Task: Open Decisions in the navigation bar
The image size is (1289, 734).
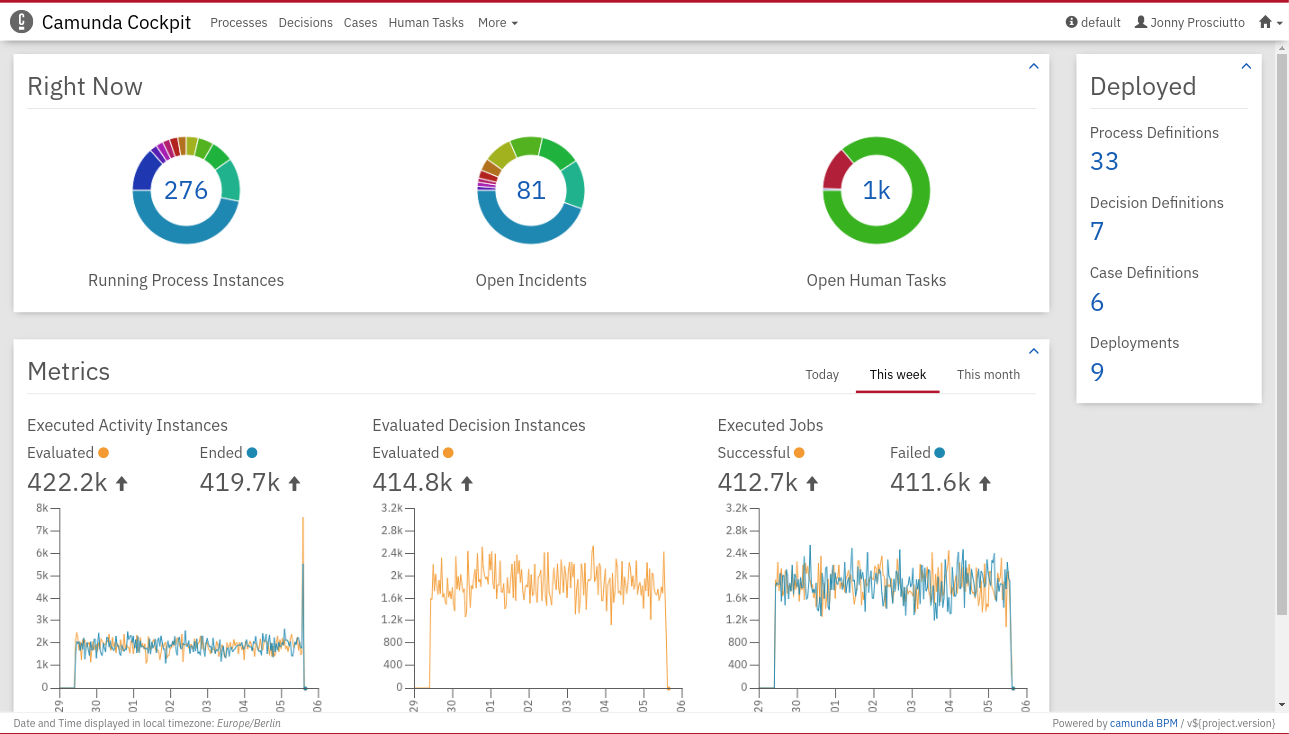Action: [306, 22]
